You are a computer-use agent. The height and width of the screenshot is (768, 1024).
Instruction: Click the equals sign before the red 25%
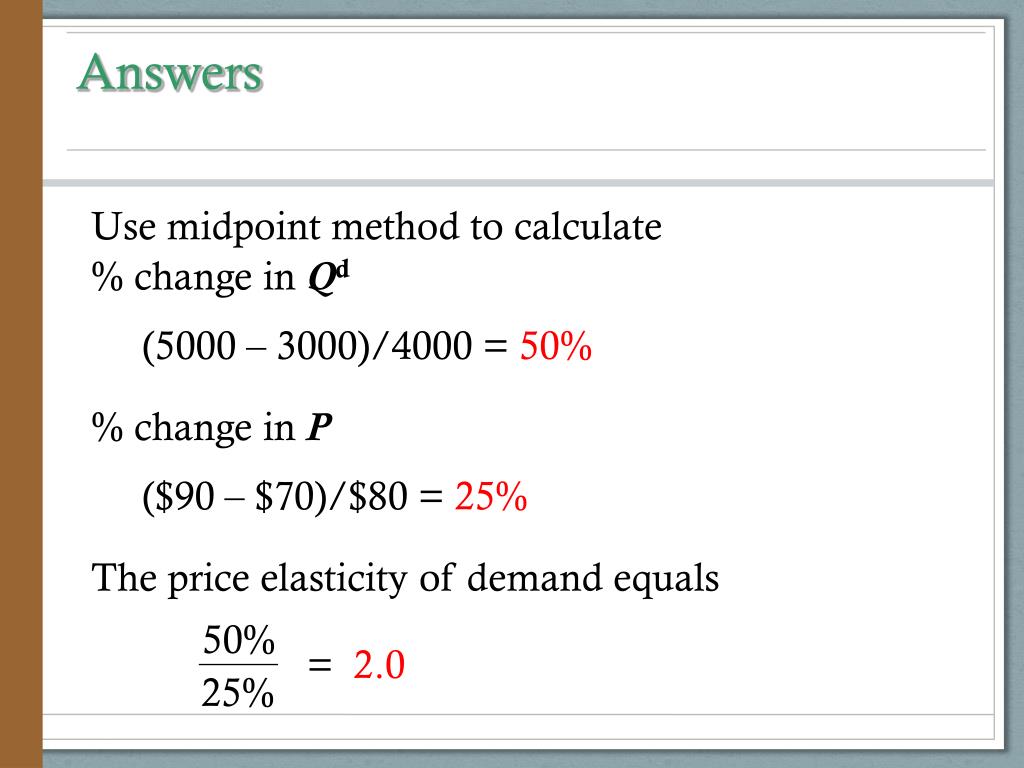431,496
